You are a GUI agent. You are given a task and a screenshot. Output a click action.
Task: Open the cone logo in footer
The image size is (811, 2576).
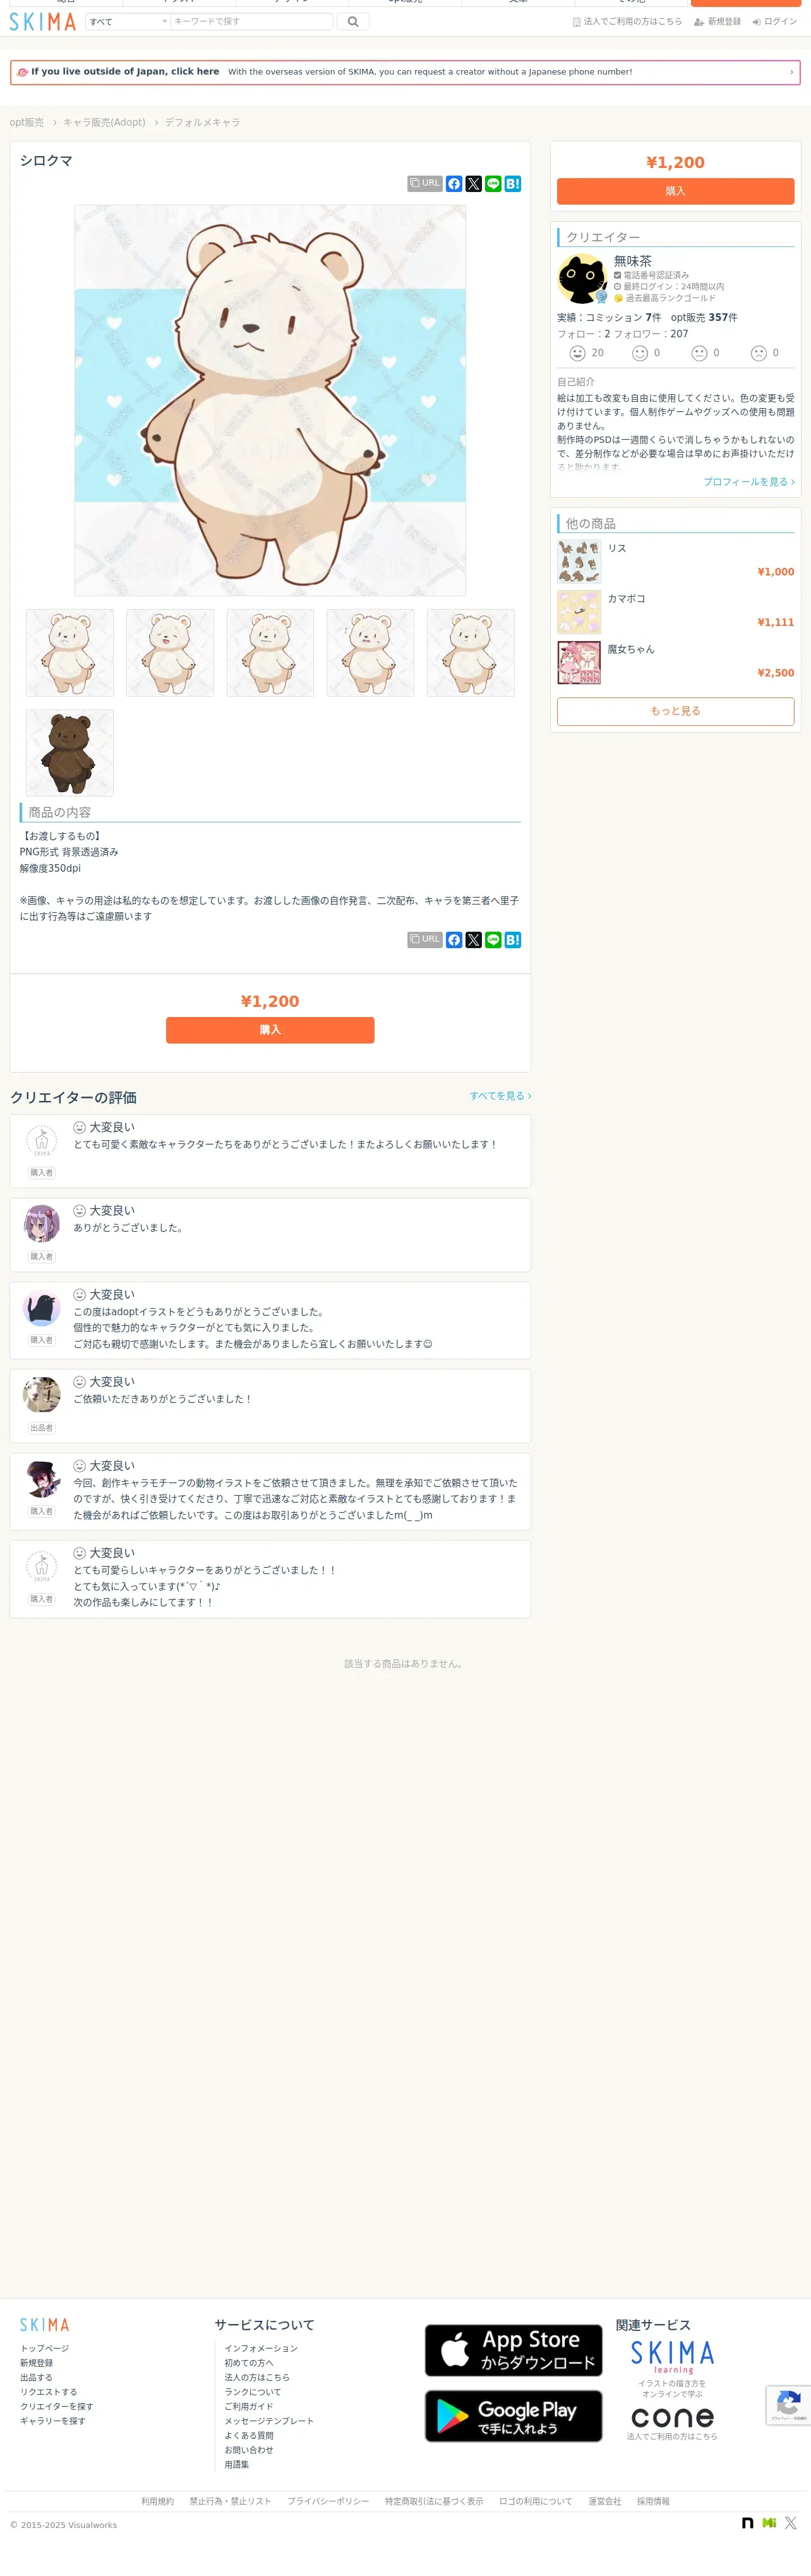click(672, 2418)
